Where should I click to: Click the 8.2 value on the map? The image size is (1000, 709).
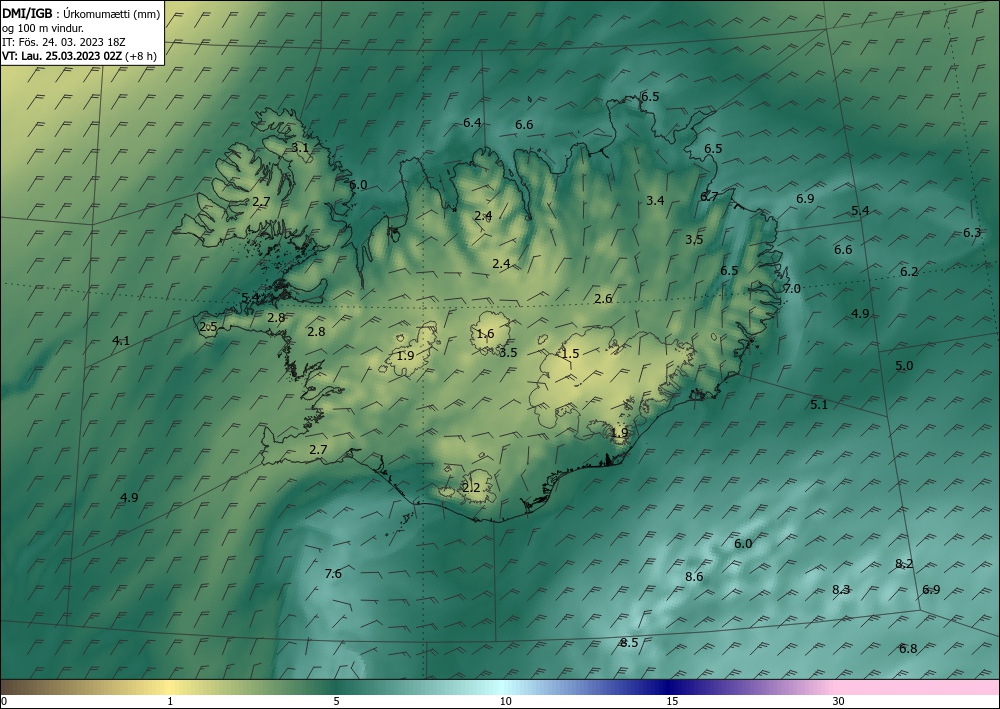pyautogui.click(x=904, y=564)
